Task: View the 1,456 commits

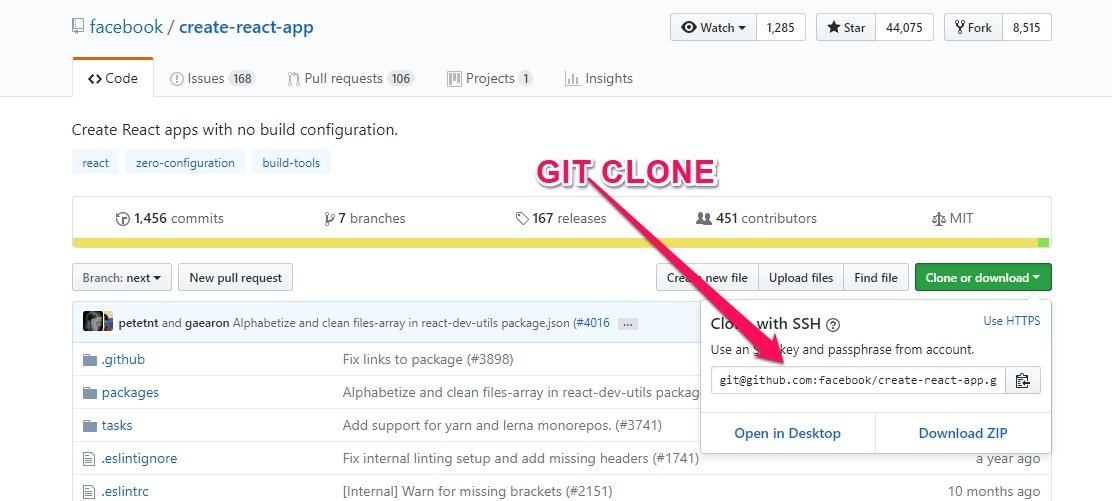Action: click(169, 219)
